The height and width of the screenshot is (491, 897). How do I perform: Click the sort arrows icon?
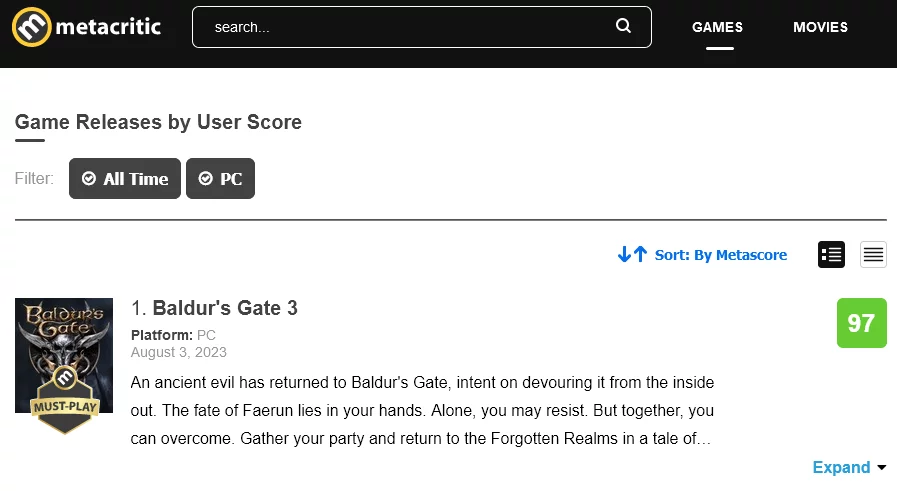[633, 254]
